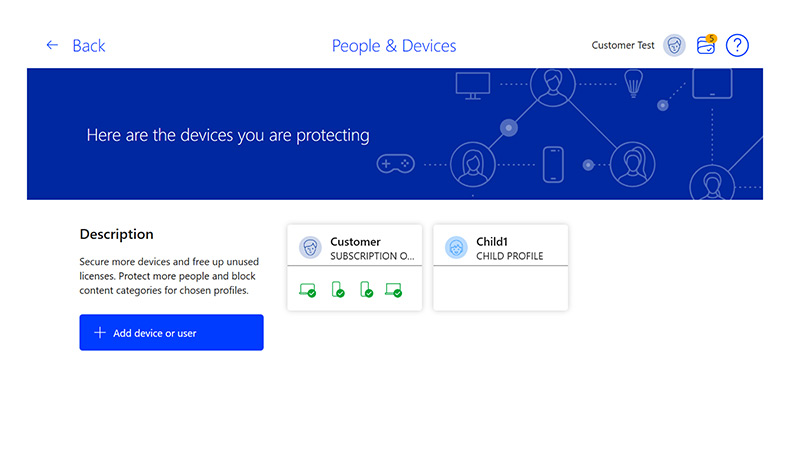
Task: Select first laptop device in Customer card
Action: (308, 290)
